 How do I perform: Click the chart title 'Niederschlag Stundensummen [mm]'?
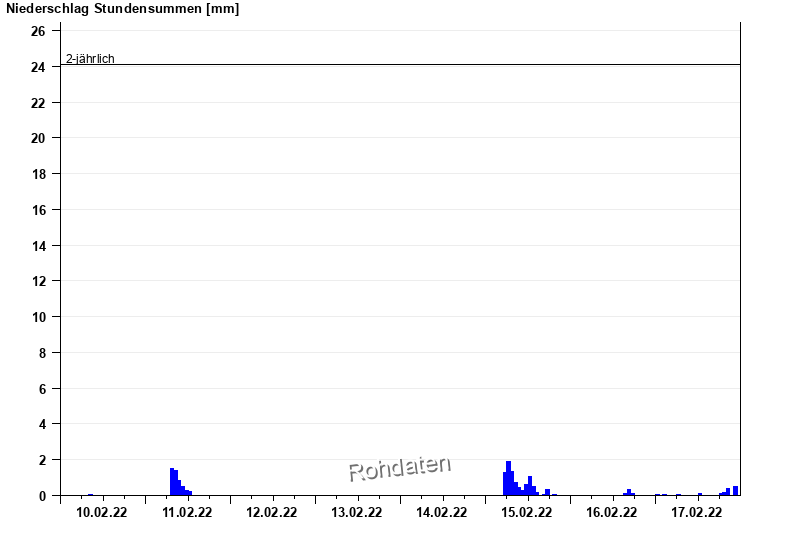[x=122, y=9]
